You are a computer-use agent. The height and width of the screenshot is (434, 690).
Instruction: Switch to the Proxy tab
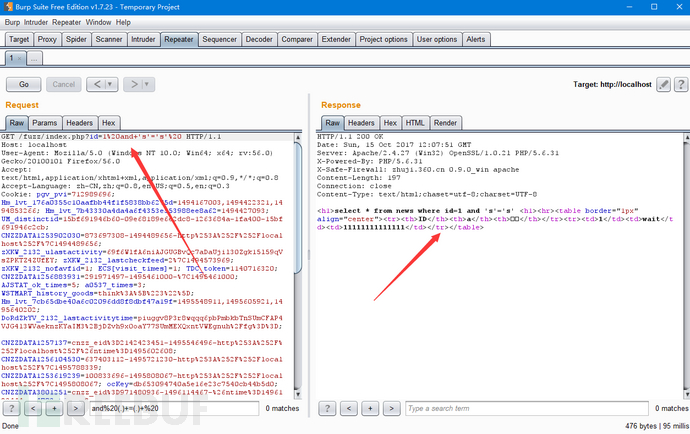47,39
